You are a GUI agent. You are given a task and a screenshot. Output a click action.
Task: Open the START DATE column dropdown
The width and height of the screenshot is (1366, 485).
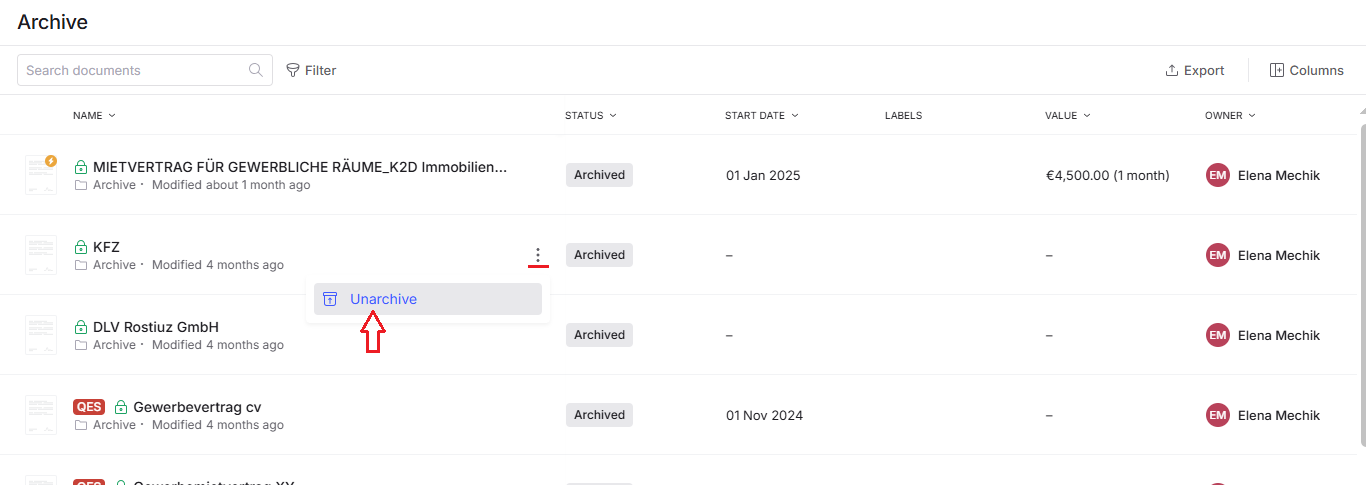point(761,115)
